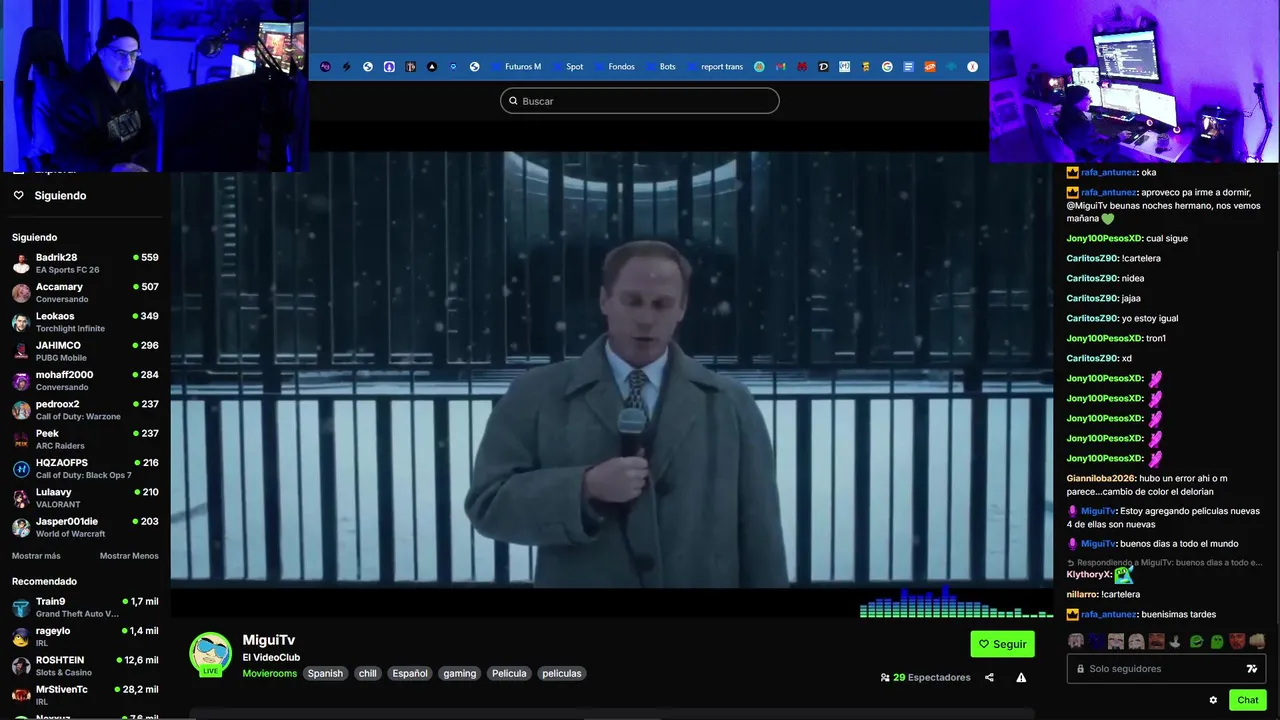Open mohaff2000's avatar in the sidebar
Image resolution: width=1280 pixels, height=720 pixels.
click(21, 381)
